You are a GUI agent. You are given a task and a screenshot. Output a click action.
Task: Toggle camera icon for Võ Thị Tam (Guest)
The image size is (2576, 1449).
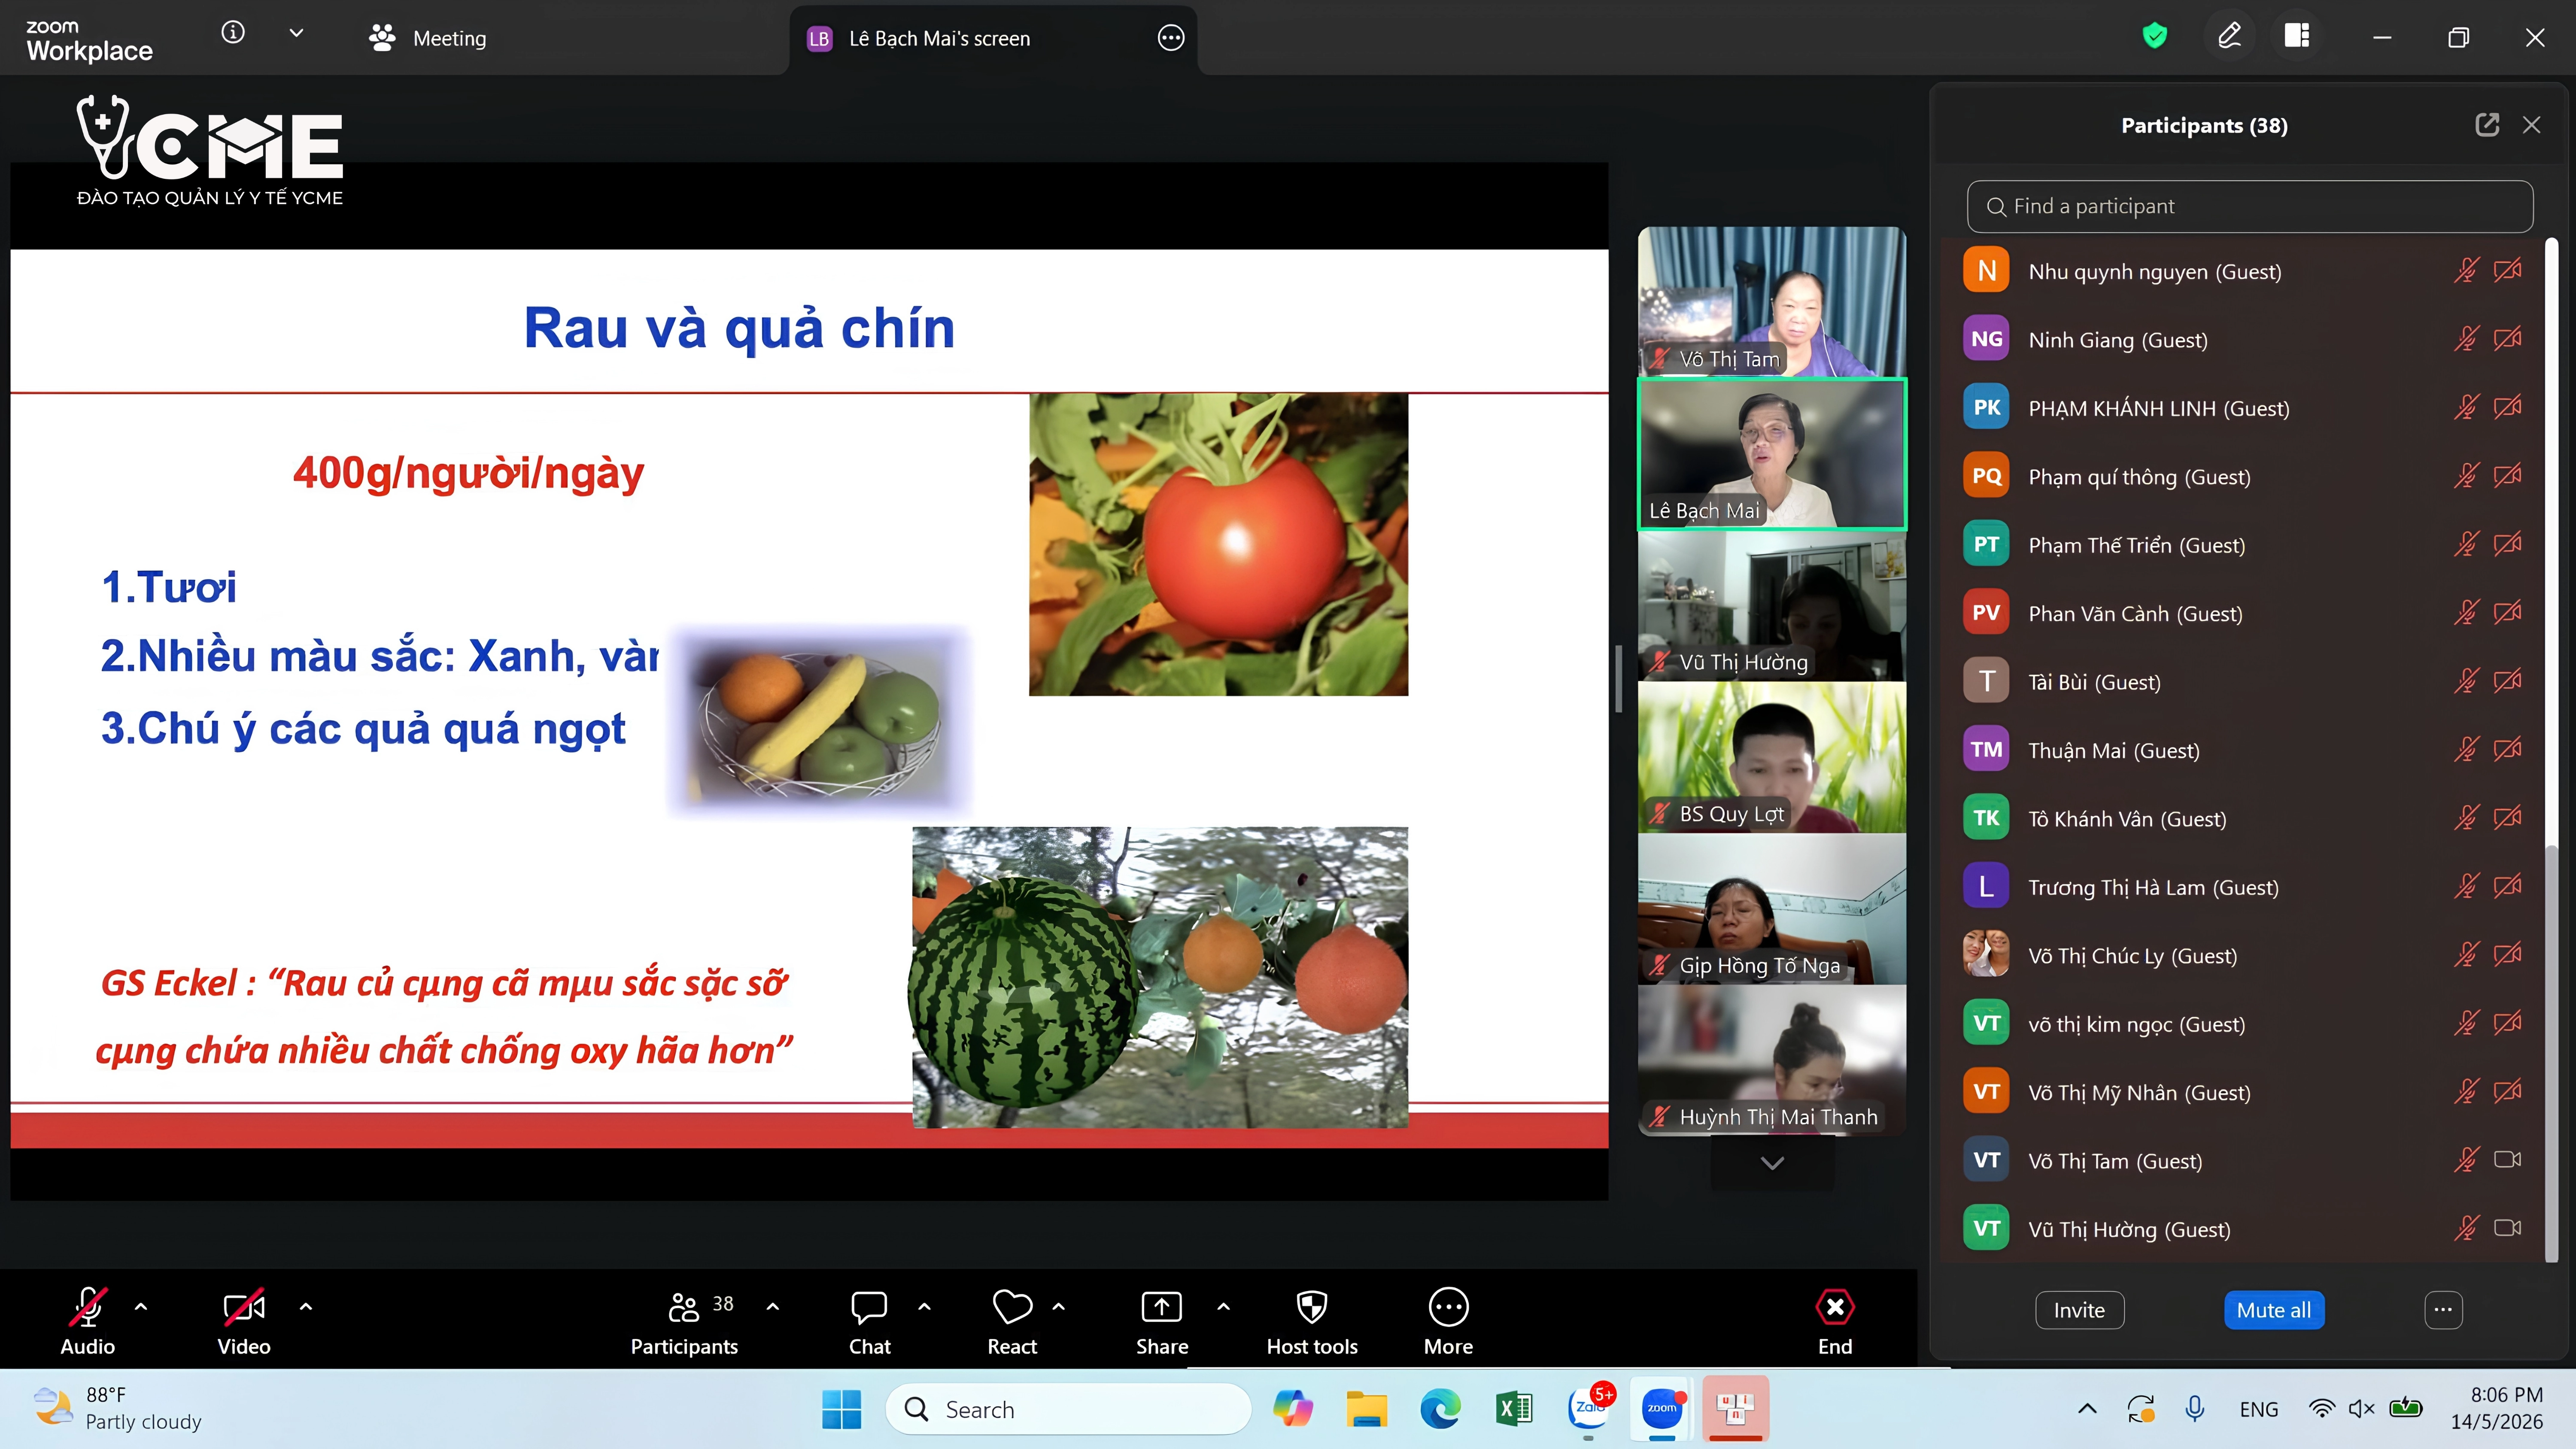[2507, 1160]
